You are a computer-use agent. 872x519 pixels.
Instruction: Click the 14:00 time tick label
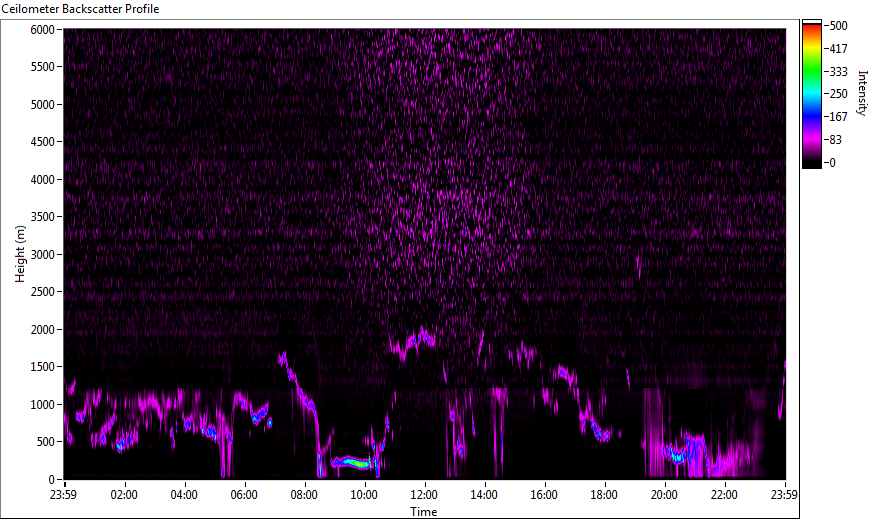point(484,495)
